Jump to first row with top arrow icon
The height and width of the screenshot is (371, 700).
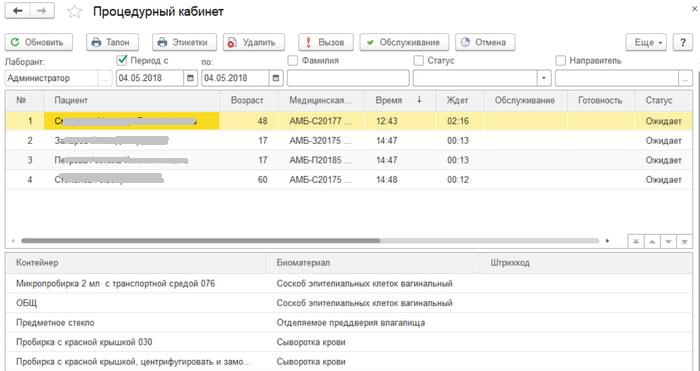coord(636,242)
